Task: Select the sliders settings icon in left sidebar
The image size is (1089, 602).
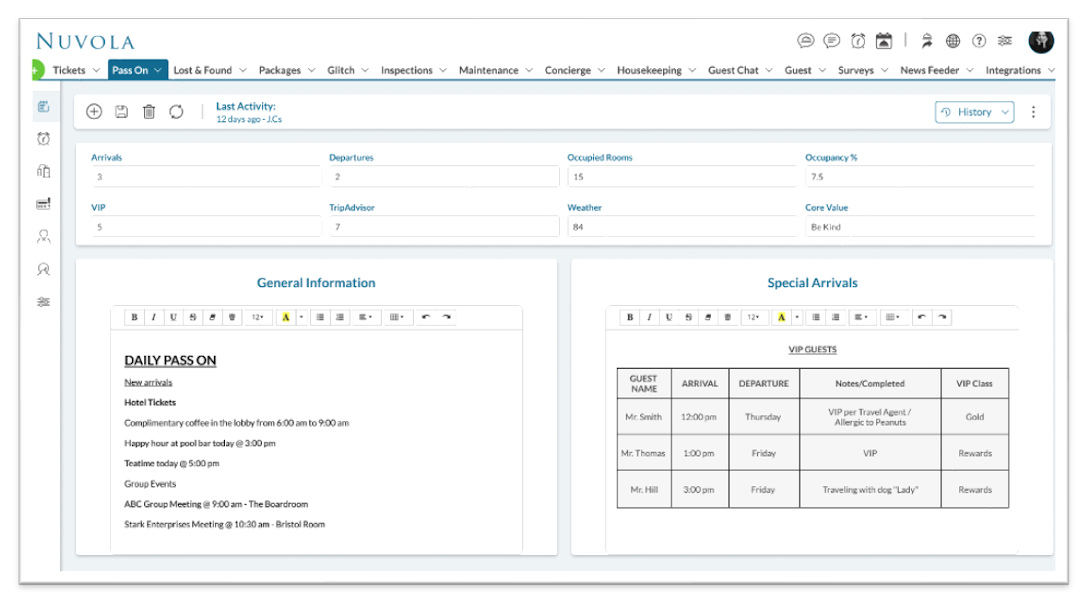Action: pos(43,301)
